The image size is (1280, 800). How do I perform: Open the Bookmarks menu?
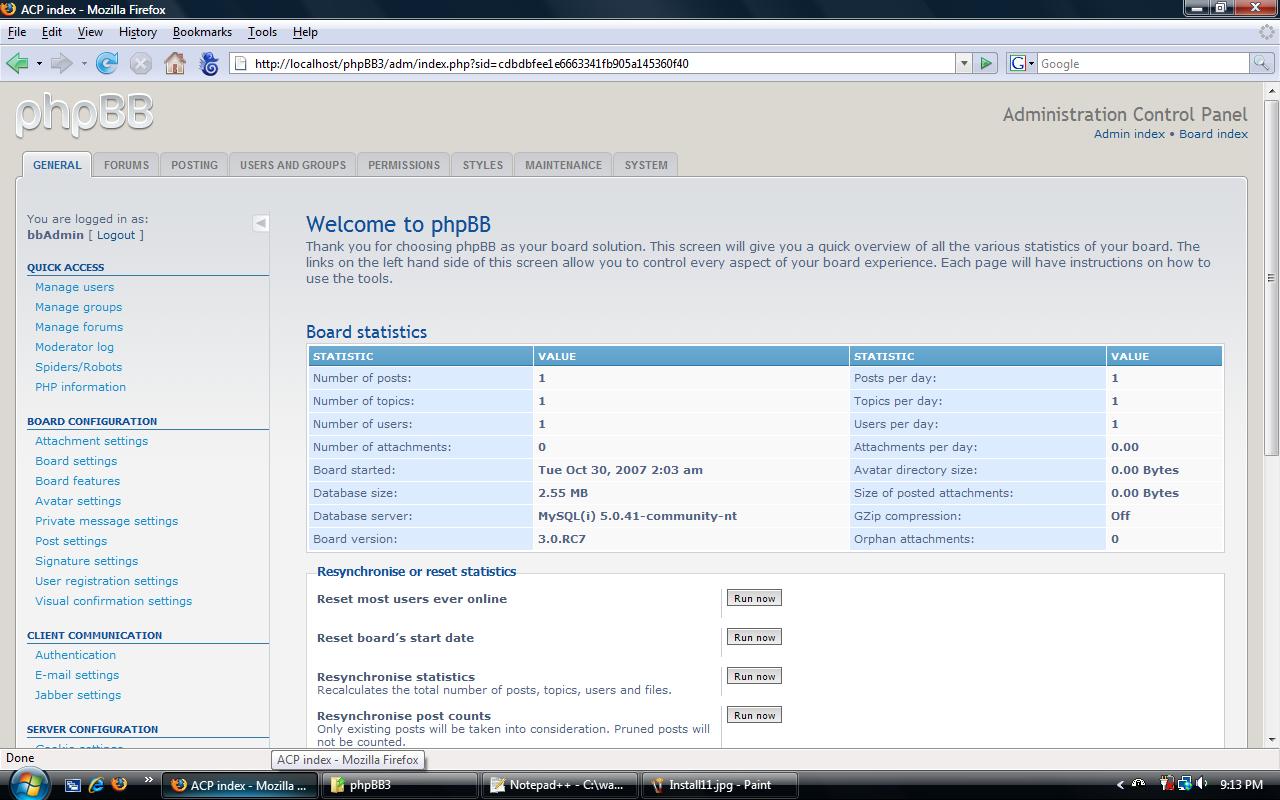[202, 32]
